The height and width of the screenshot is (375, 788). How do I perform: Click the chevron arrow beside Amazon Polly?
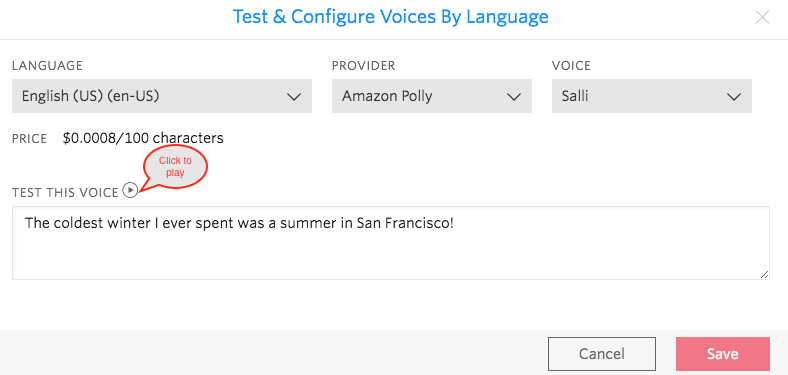click(514, 97)
